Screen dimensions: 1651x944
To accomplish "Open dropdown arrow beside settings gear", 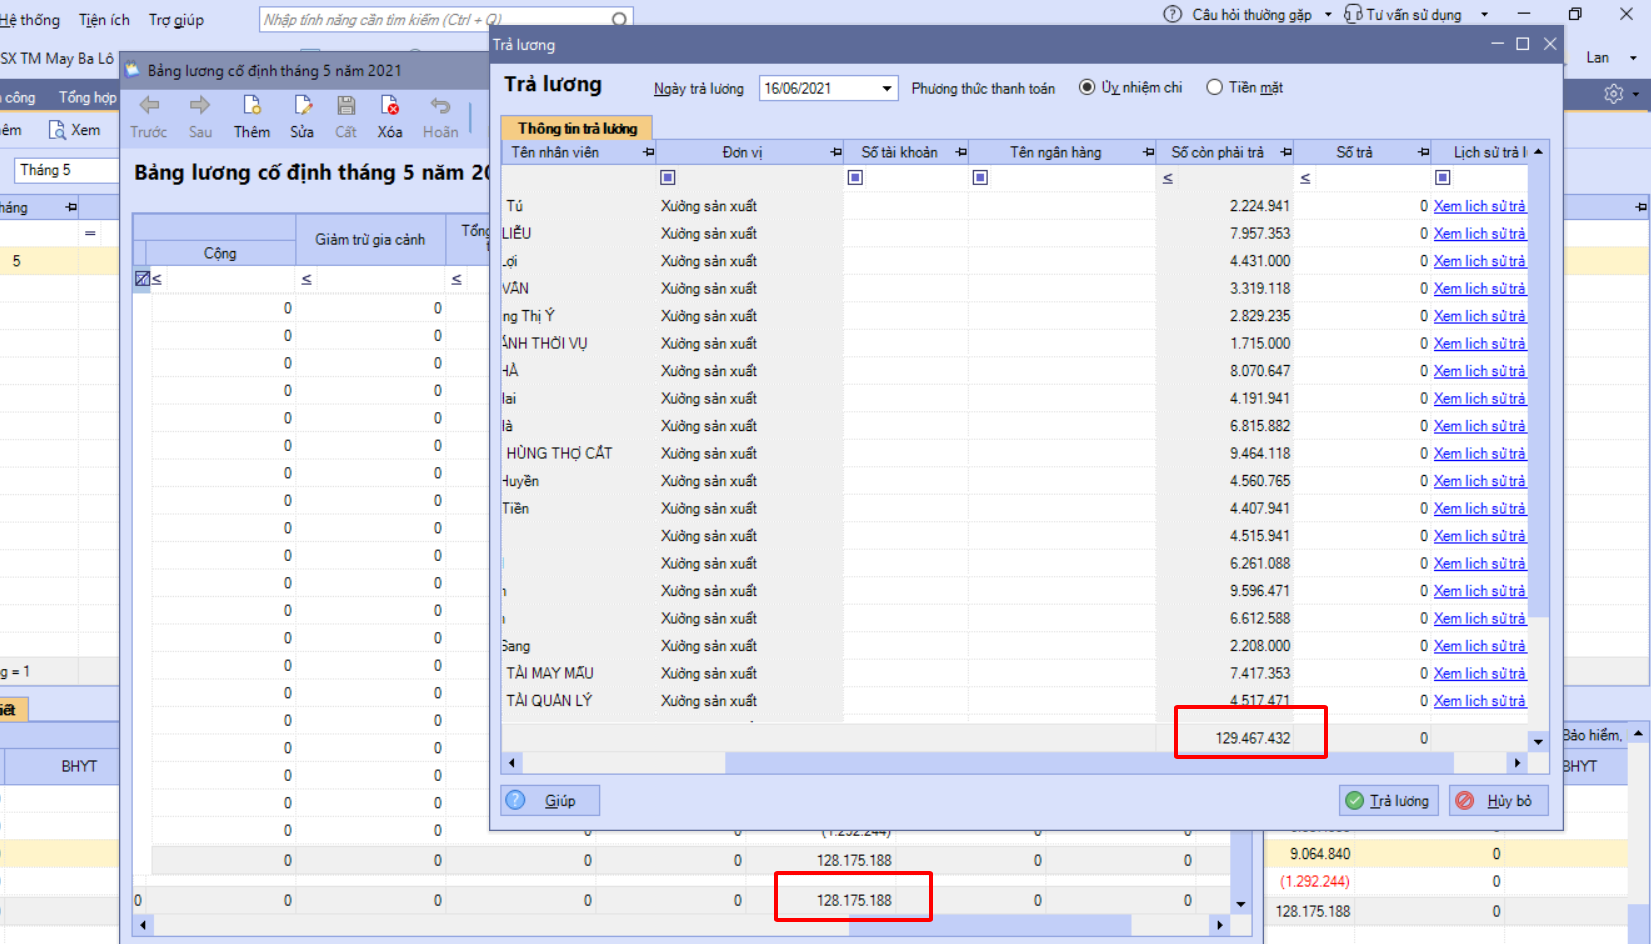I will point(1636,94).
